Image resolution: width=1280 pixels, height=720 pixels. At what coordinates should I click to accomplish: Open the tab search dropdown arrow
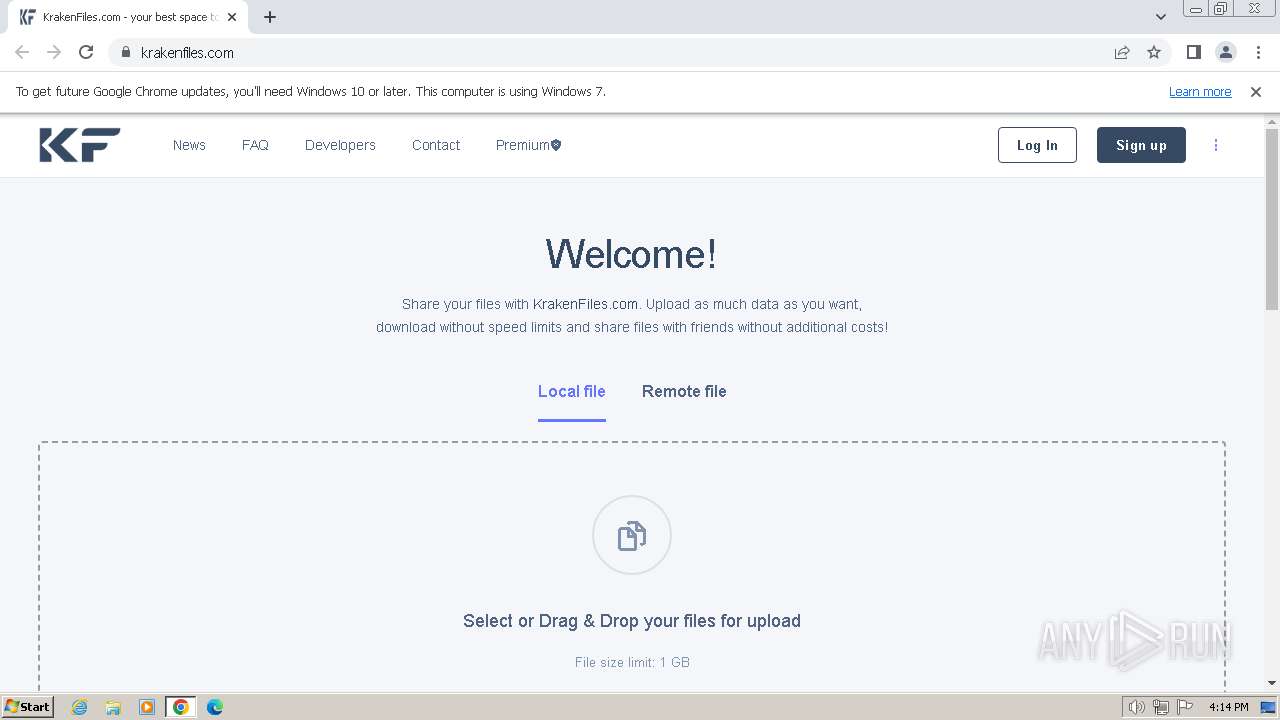tap(1161, 17)
